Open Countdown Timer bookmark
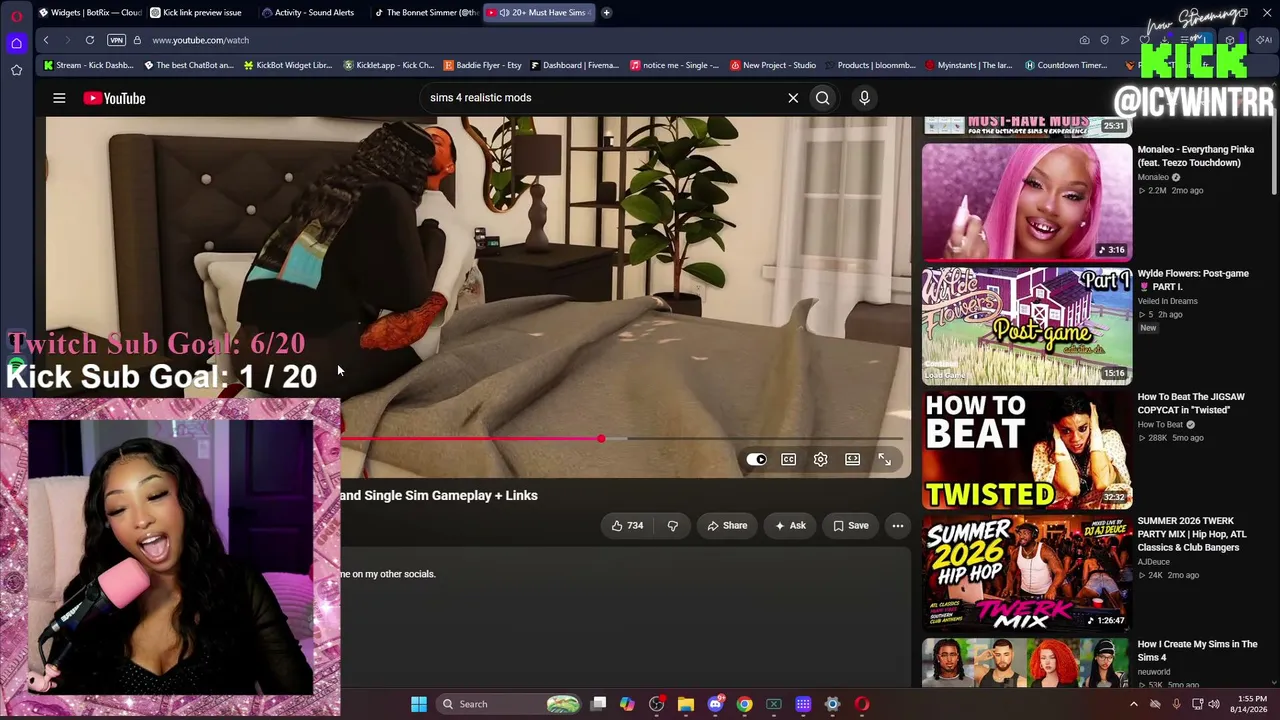This screenshot has height=720, width=1280. coord(1066,66)
